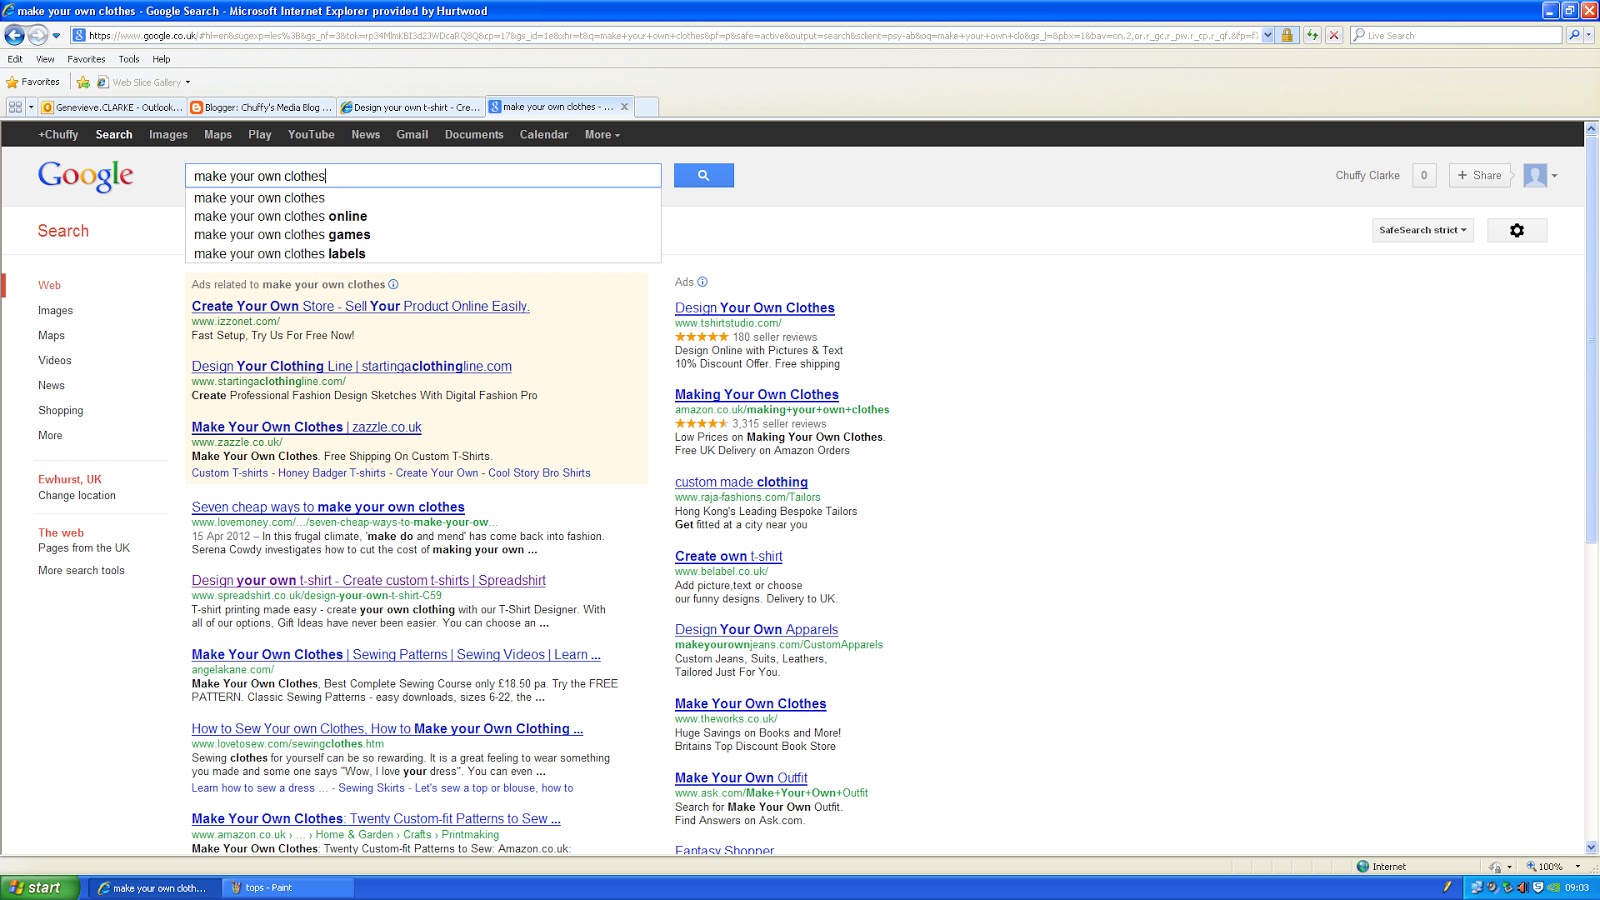Open the Quick Tabs grid view
The image size is (1600, 900).
pyautogui.click(x=15, y=107)
